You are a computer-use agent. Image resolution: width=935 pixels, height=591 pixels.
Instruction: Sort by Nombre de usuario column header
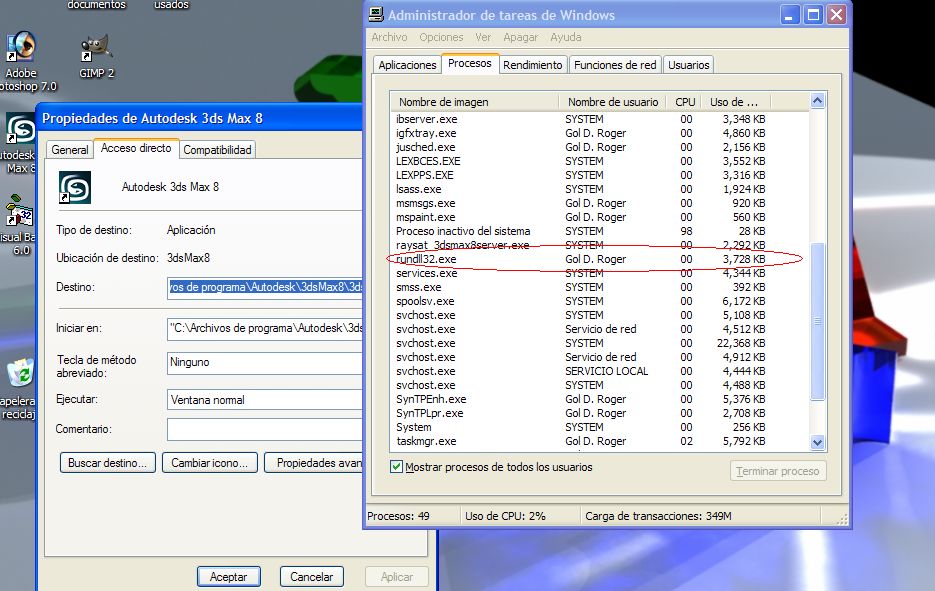pos(613,102)
